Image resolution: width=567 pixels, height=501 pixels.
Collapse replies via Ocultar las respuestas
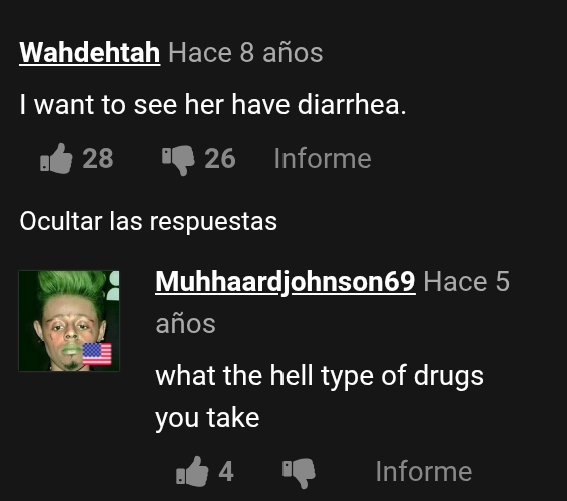pyautogui.click(x=148, y=221)
